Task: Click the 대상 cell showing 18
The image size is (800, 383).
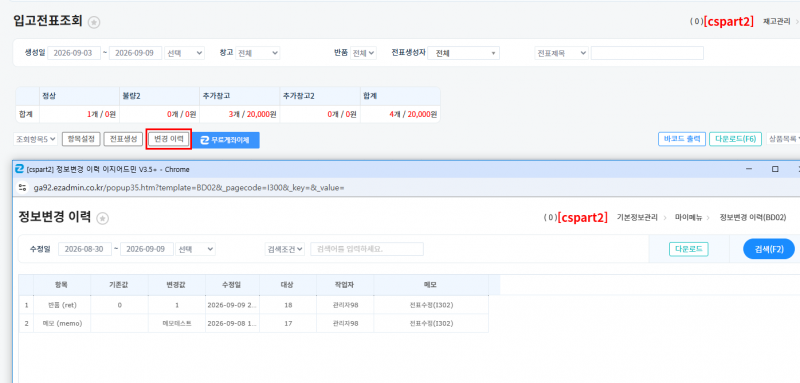Action: coord(288,305)
